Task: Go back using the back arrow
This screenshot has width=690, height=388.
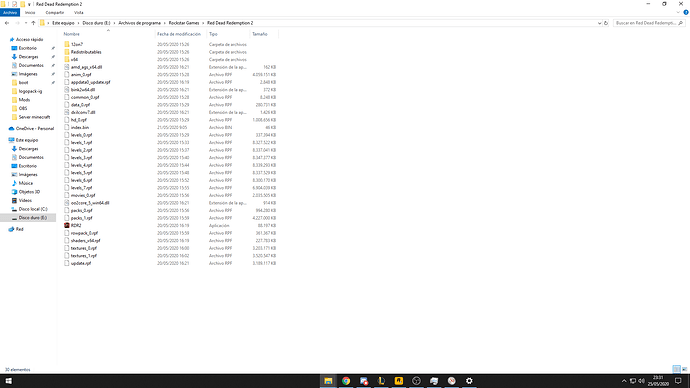Action: click(7, 23)
